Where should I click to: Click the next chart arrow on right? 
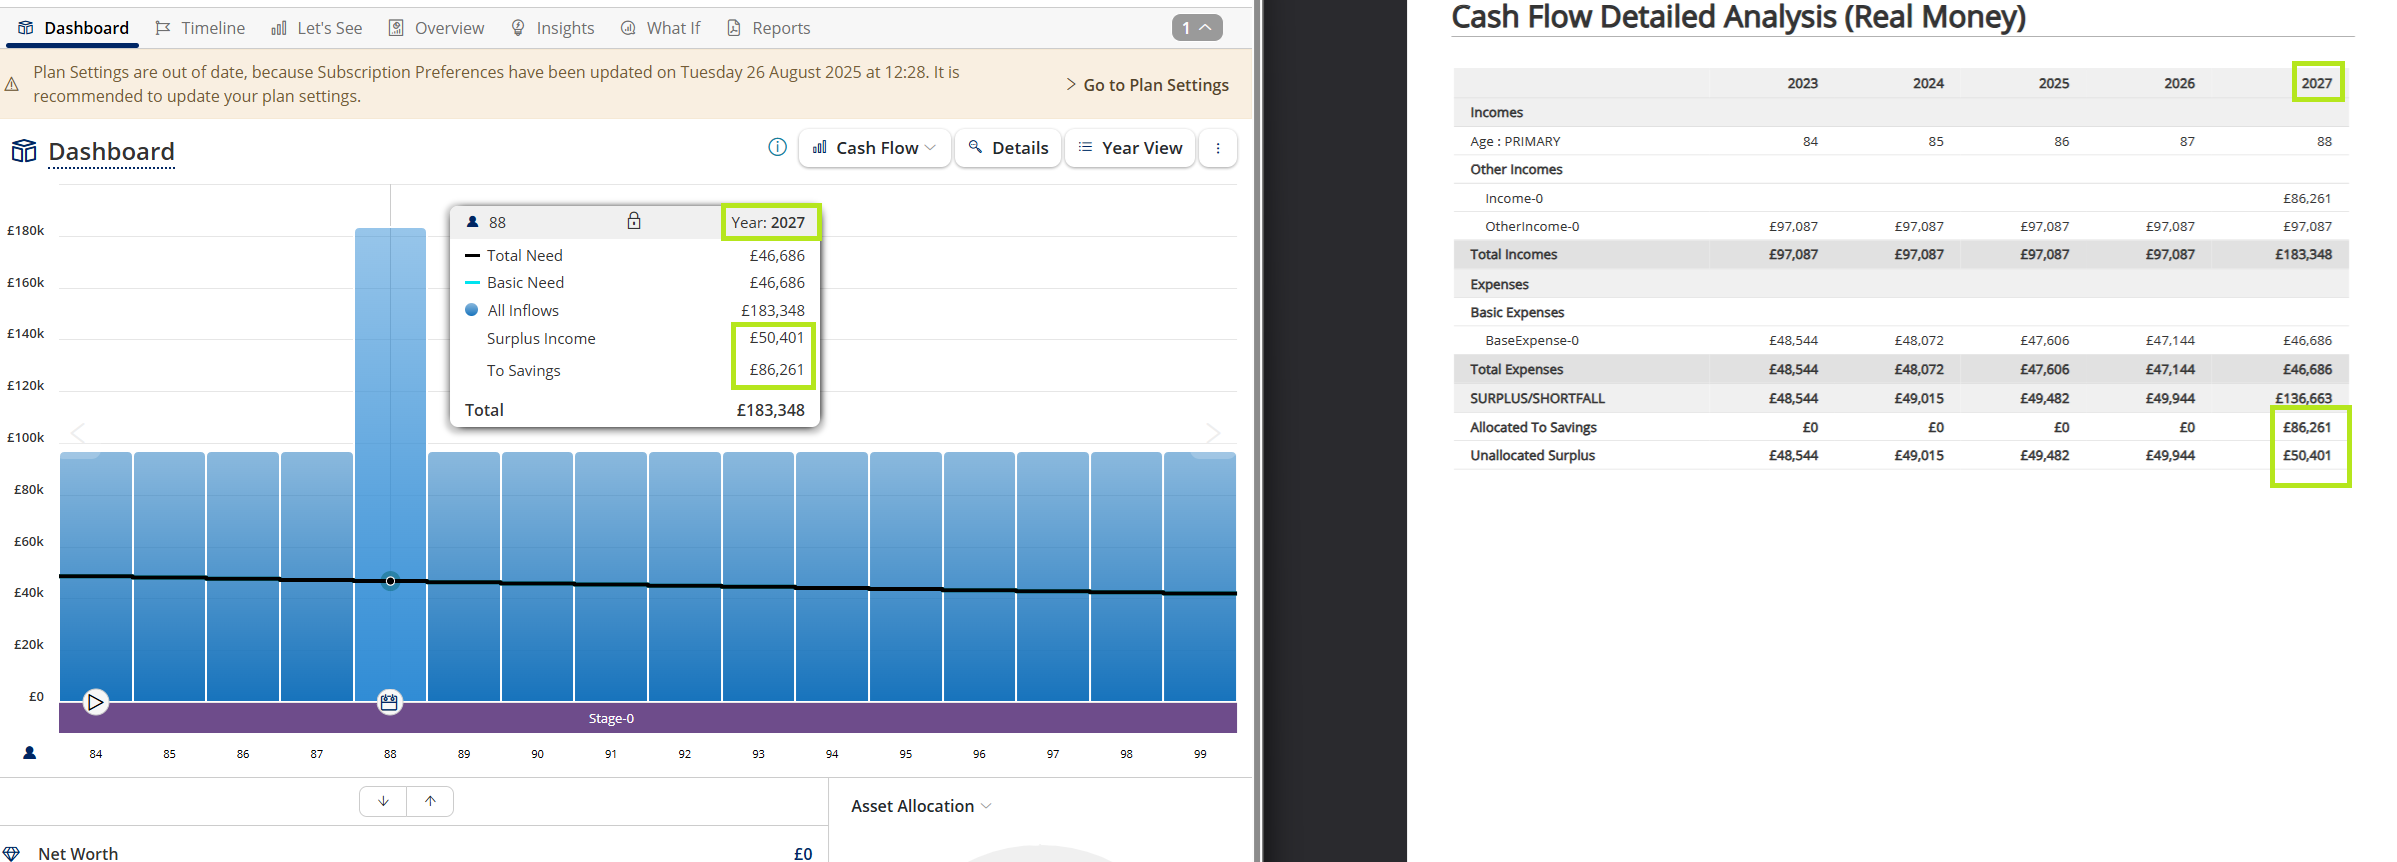(1213, 433)
